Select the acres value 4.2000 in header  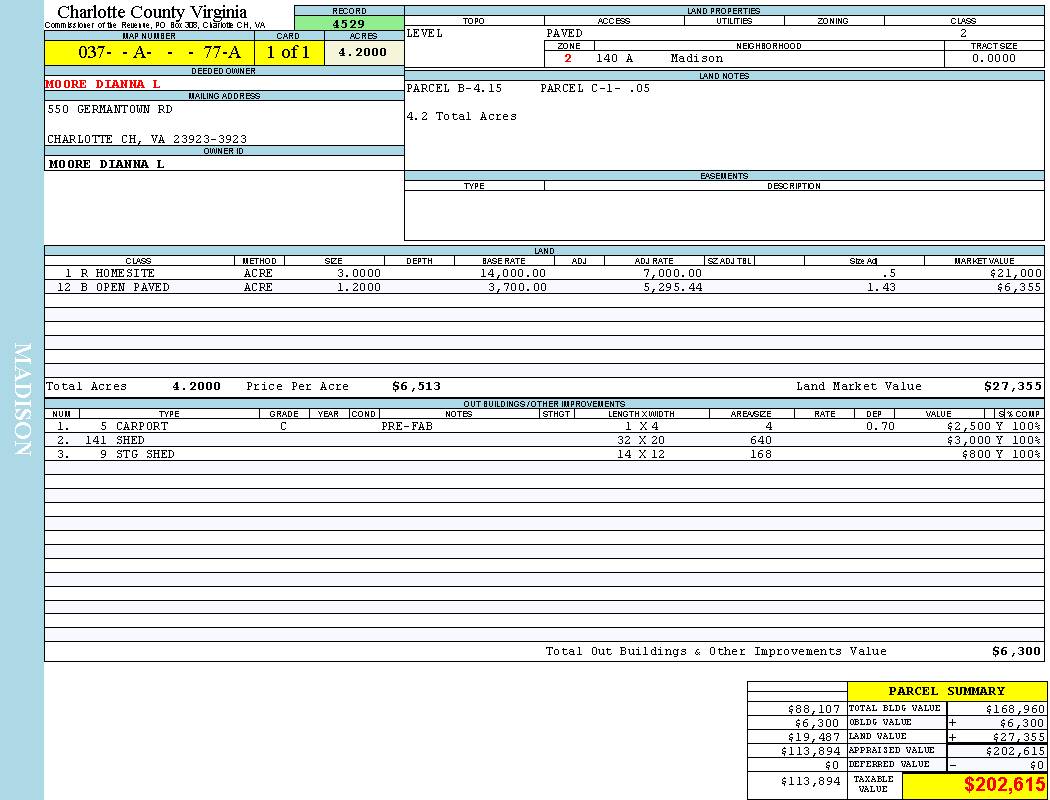click(x=363, y=53)
